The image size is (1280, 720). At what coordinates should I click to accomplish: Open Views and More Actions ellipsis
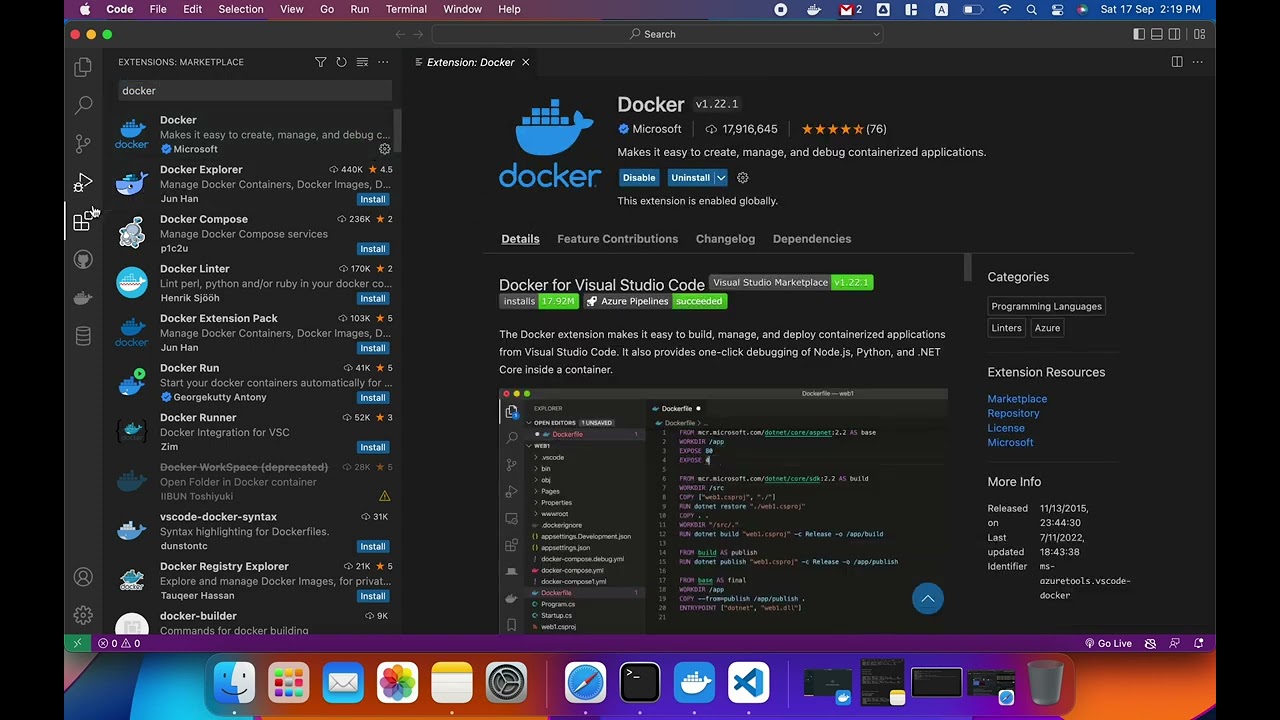pos(383,62)
